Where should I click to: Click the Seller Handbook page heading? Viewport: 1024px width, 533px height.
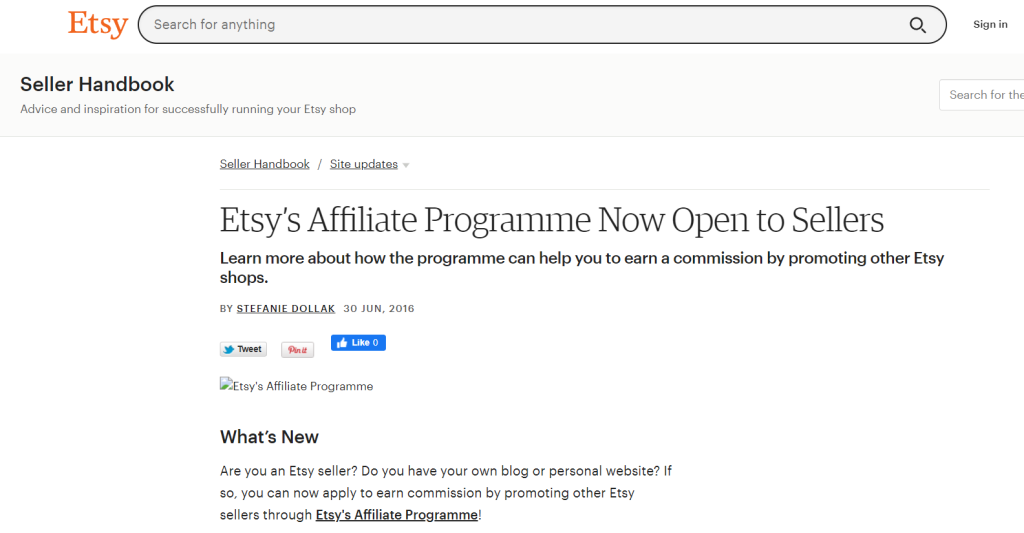point(97,85)
